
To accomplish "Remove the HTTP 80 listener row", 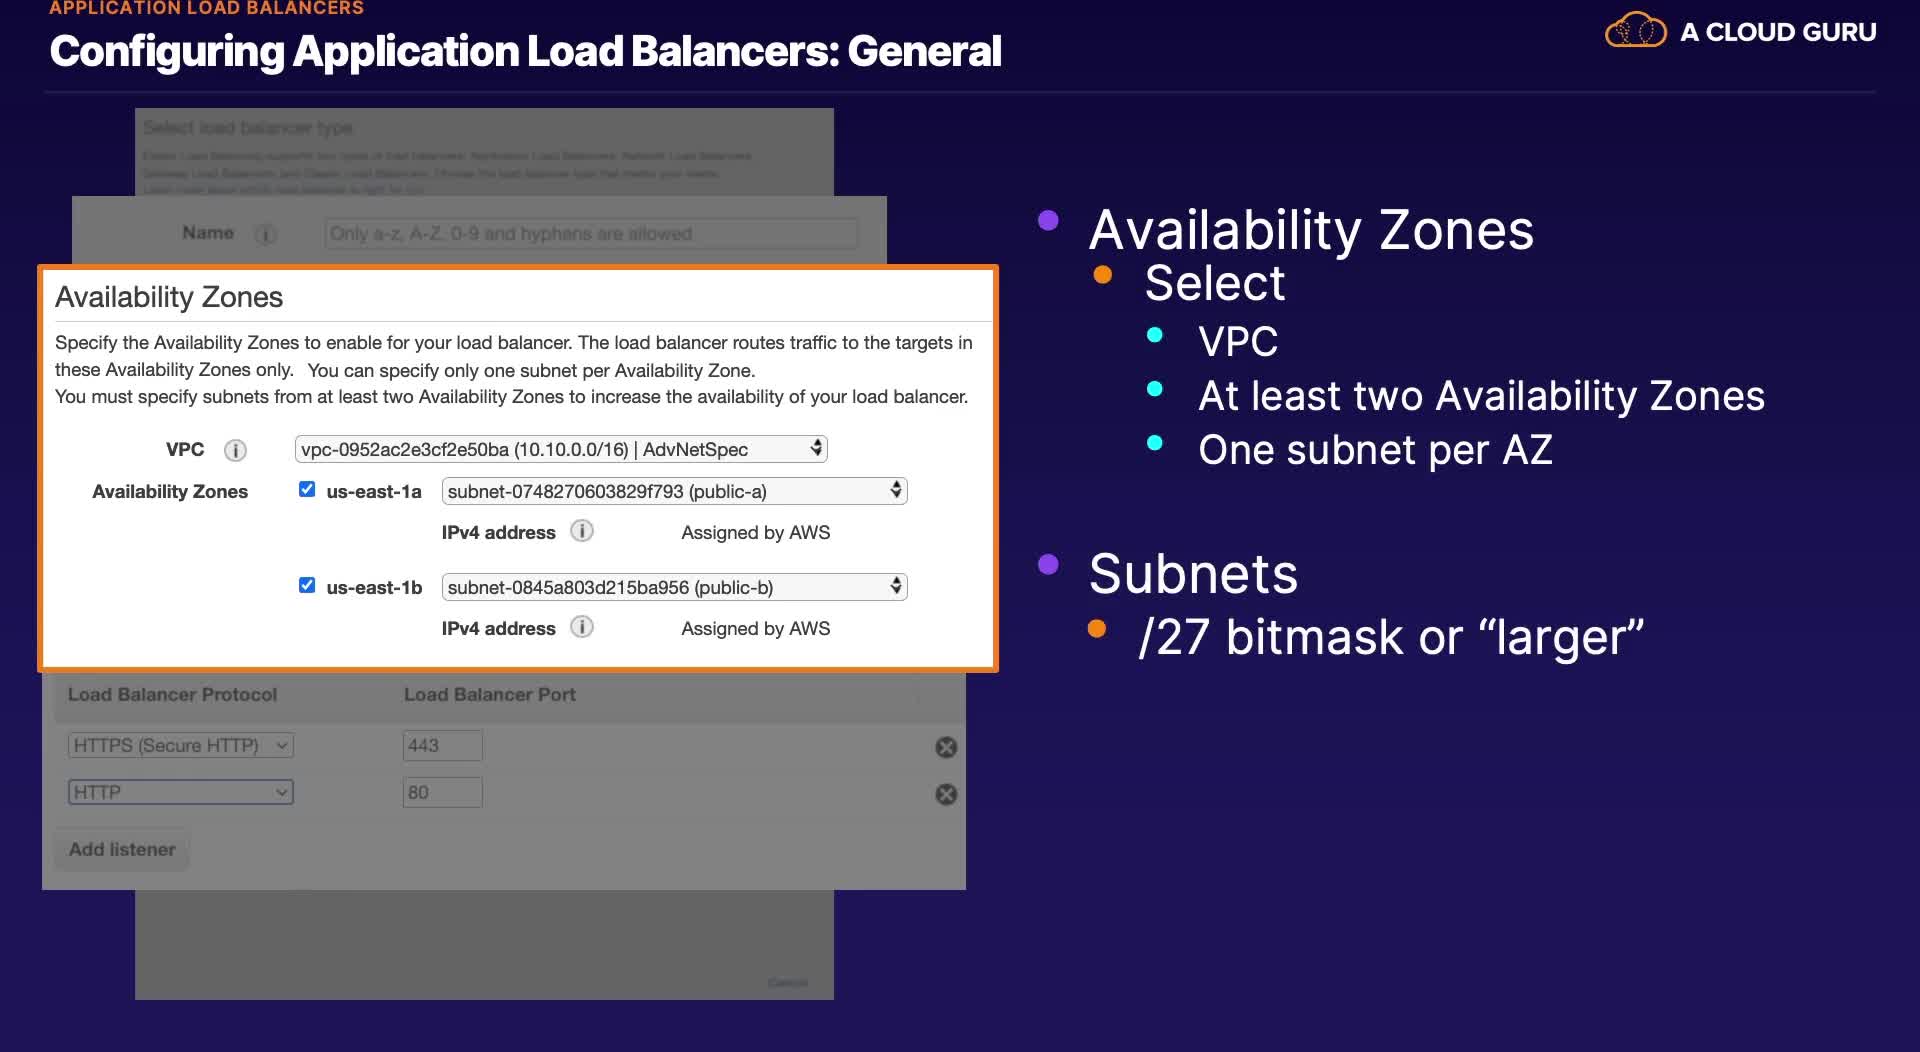I will pyautogui.click(x=946, y=794).
